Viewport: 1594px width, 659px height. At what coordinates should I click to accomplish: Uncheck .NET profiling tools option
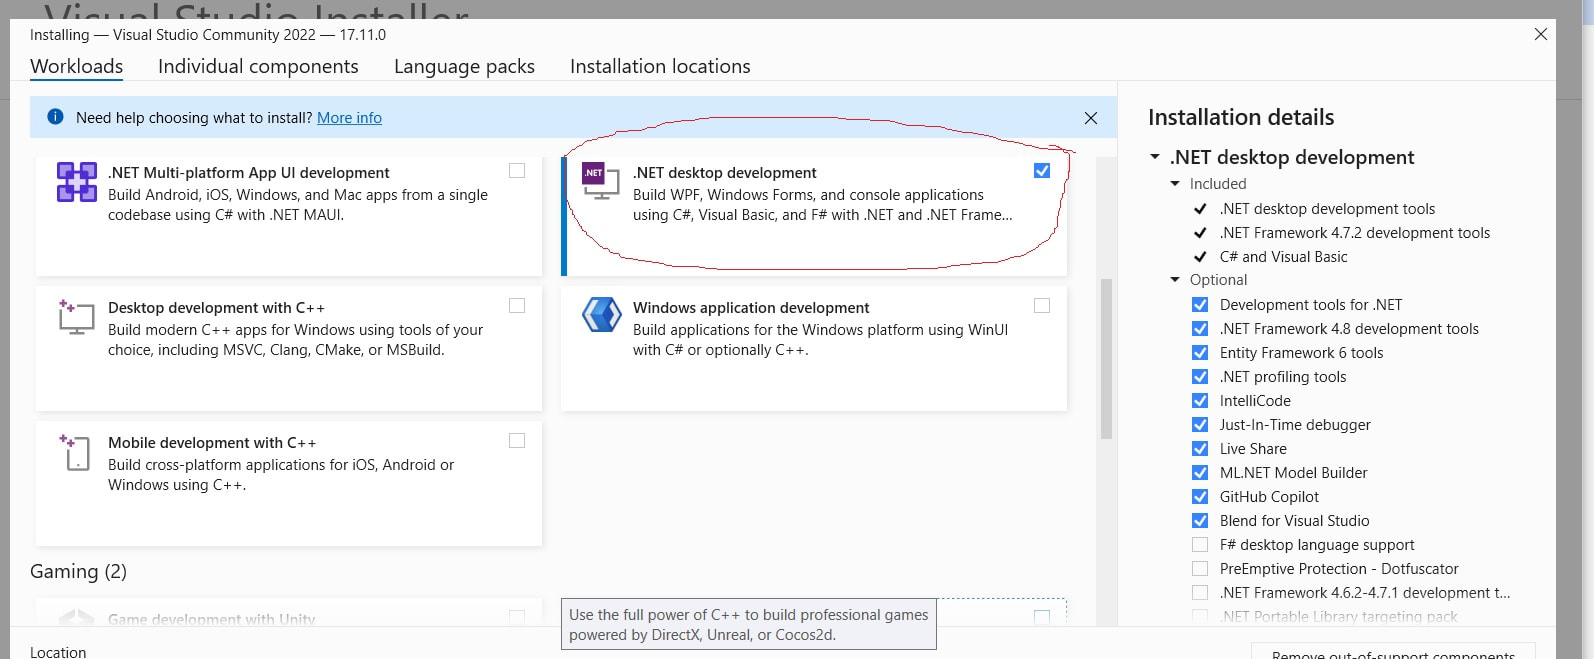pyautogui.click(x=1200, y=377)
